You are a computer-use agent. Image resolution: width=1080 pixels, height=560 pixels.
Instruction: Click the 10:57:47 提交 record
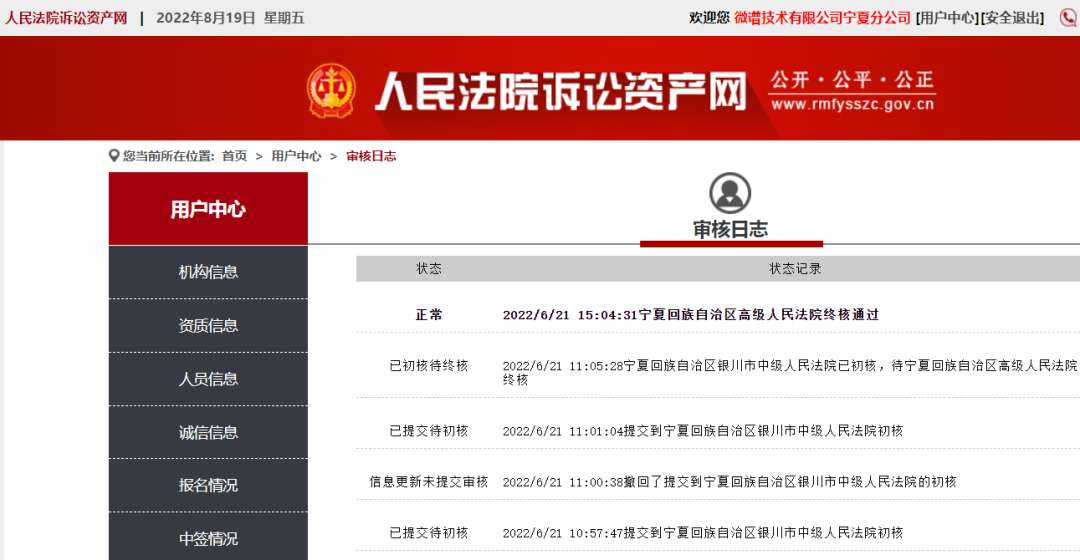pyautogui.click(x=703, y=532)
